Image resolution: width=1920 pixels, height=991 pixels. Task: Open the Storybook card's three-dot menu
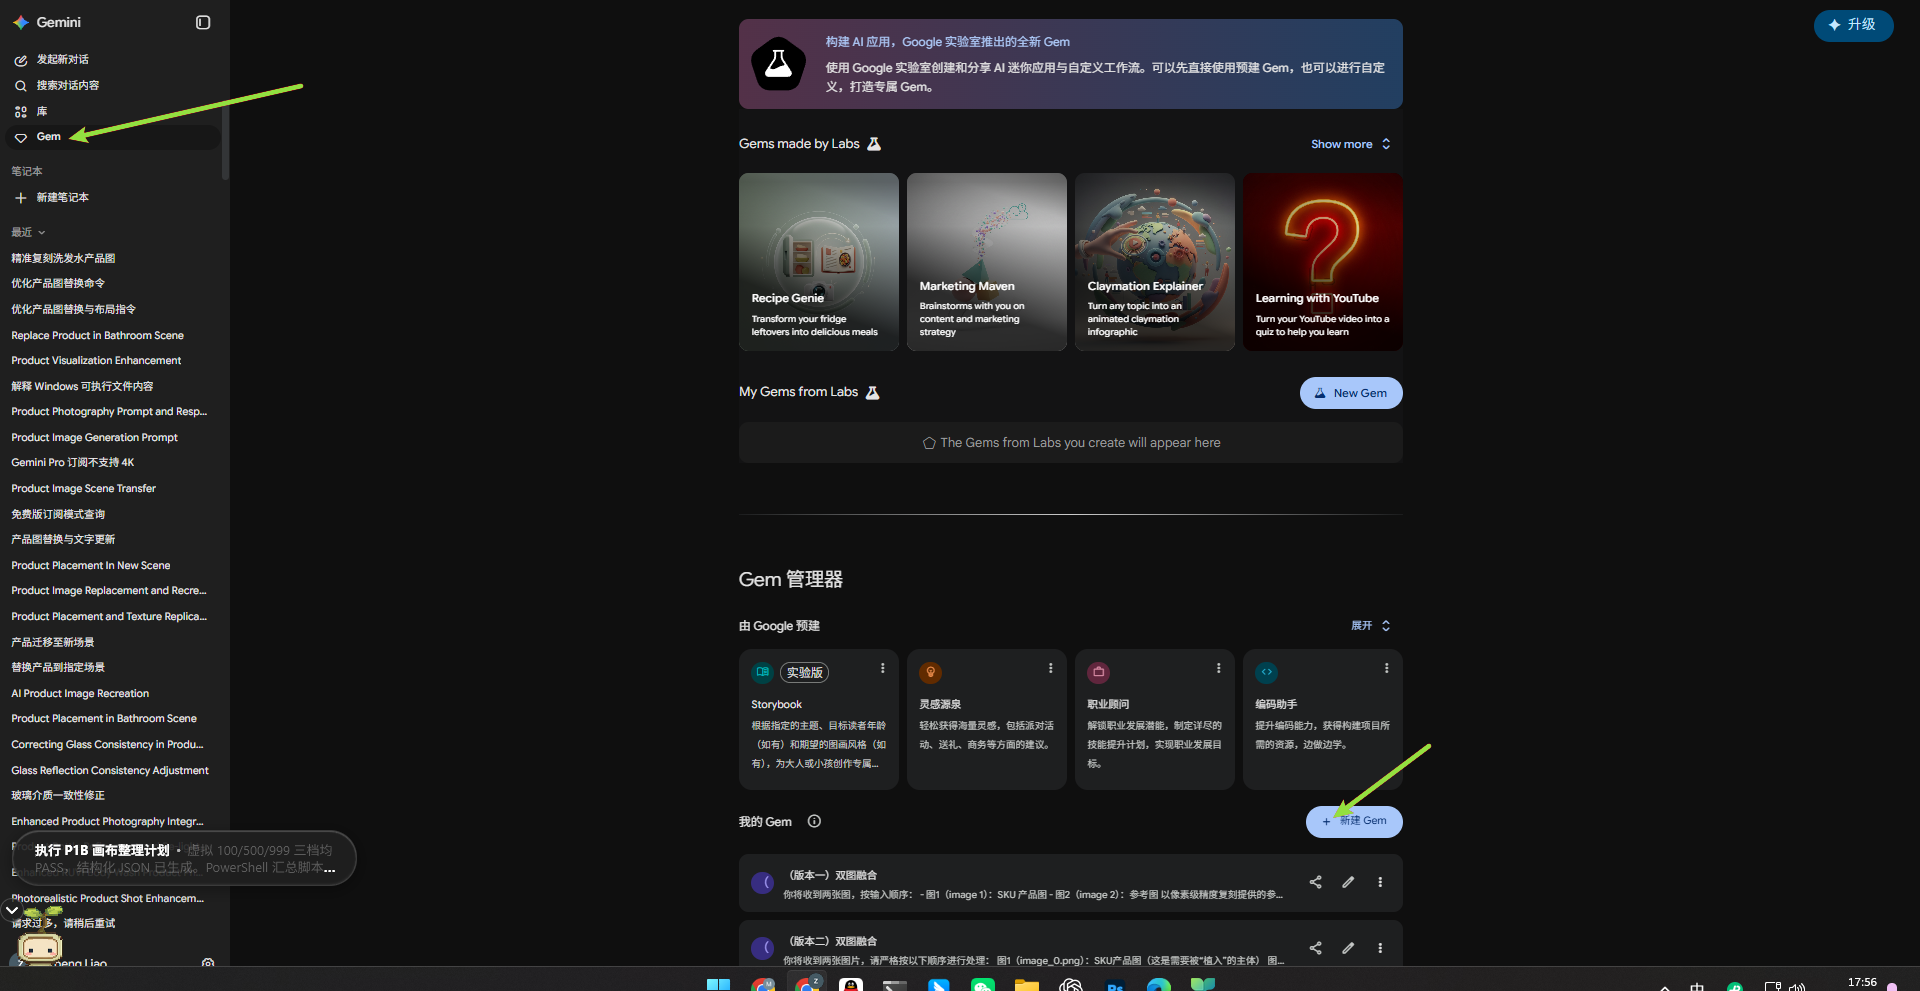click(x=882, y=668)
